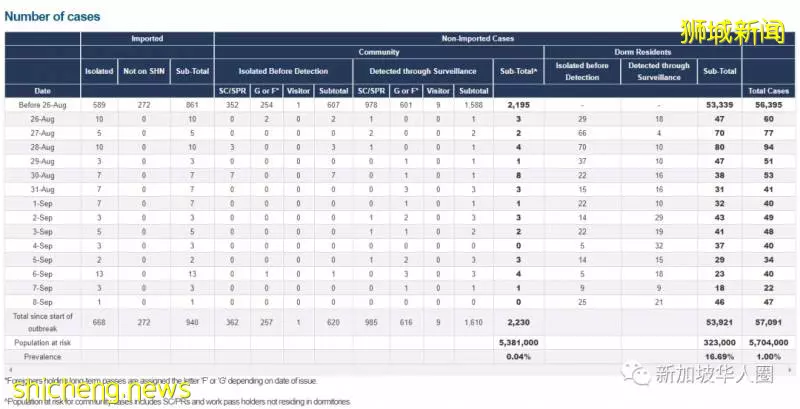This screenshot has width=800, height=409.
Task: Select the Date column header
Action: point(42,91)
